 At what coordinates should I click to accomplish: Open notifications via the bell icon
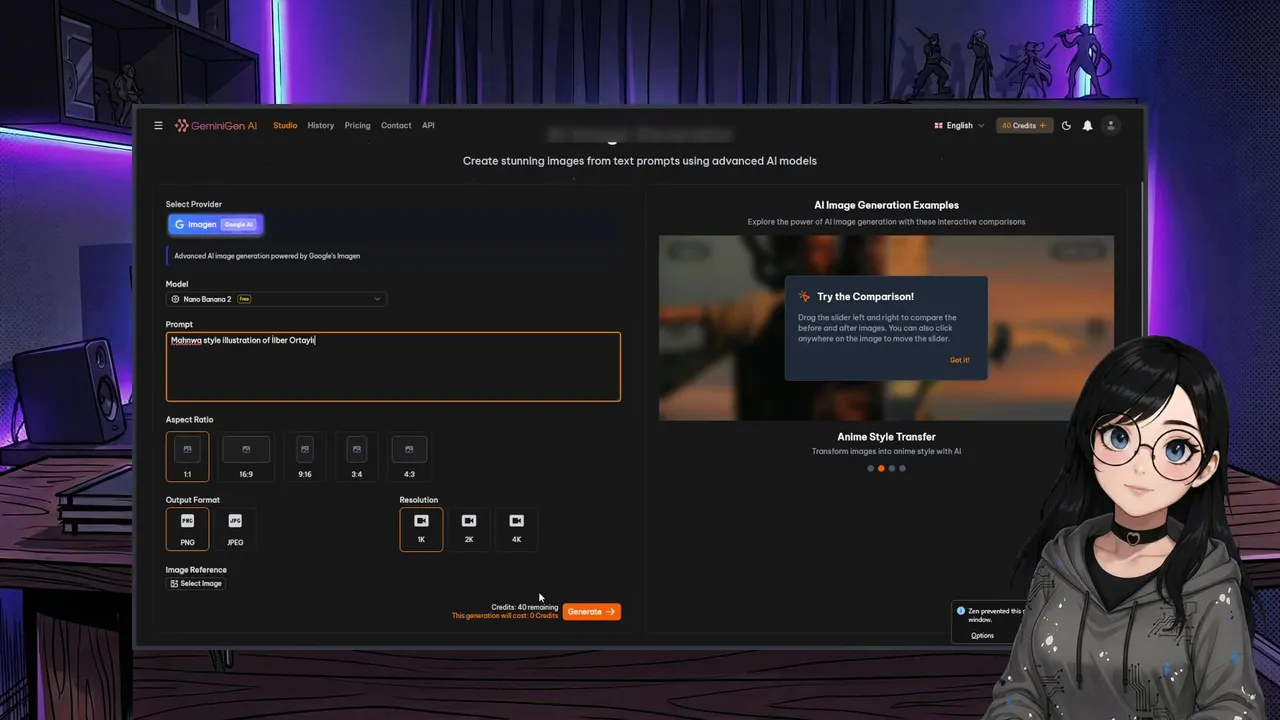1087,126
